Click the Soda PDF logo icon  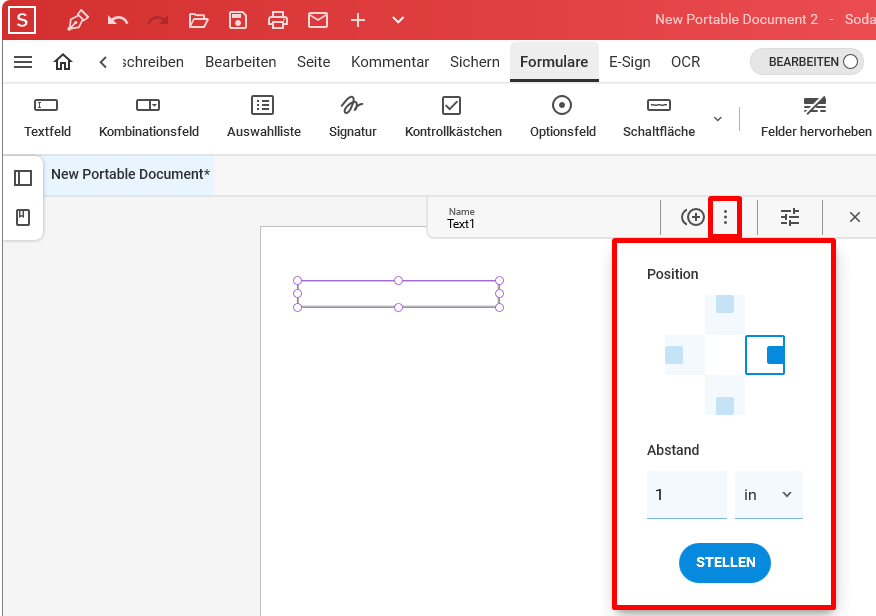click(x=22, y=20)
